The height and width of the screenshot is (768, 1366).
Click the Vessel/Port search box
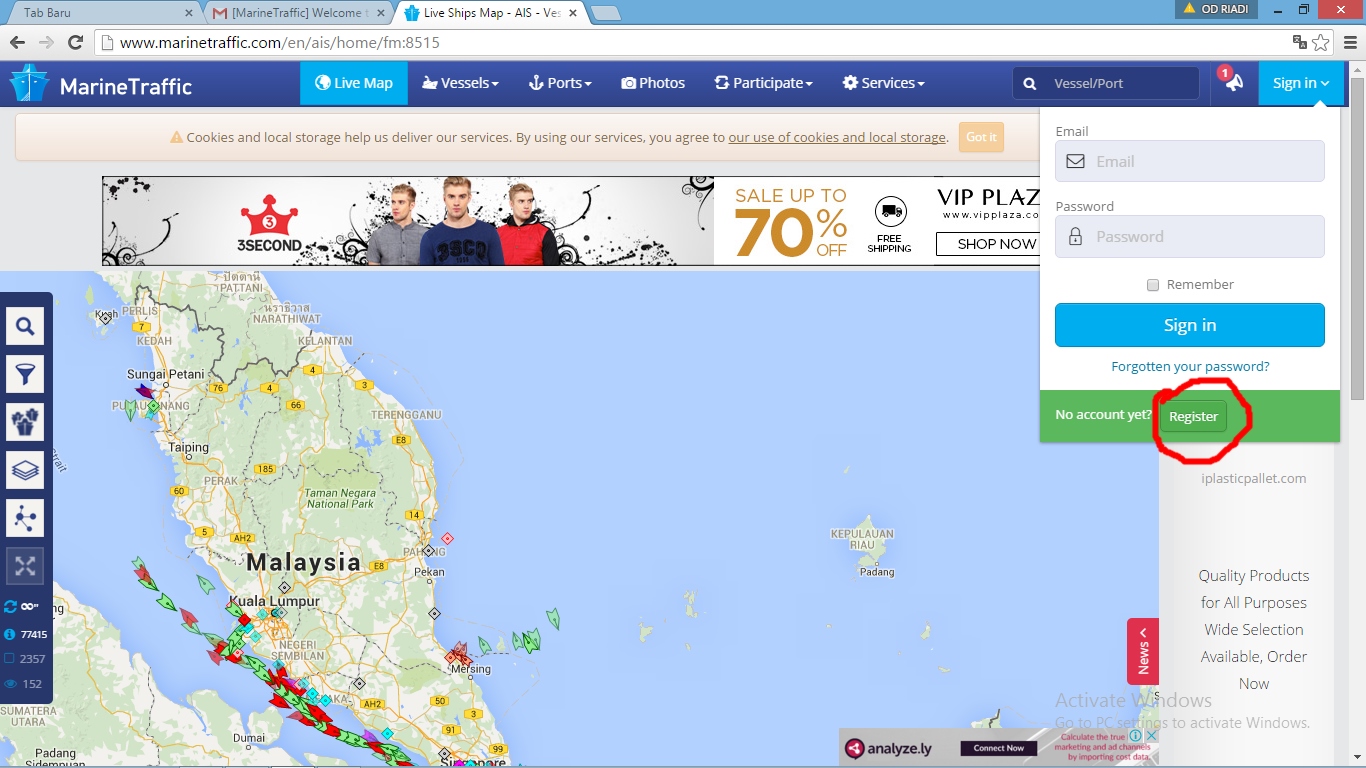[1105, 83]
